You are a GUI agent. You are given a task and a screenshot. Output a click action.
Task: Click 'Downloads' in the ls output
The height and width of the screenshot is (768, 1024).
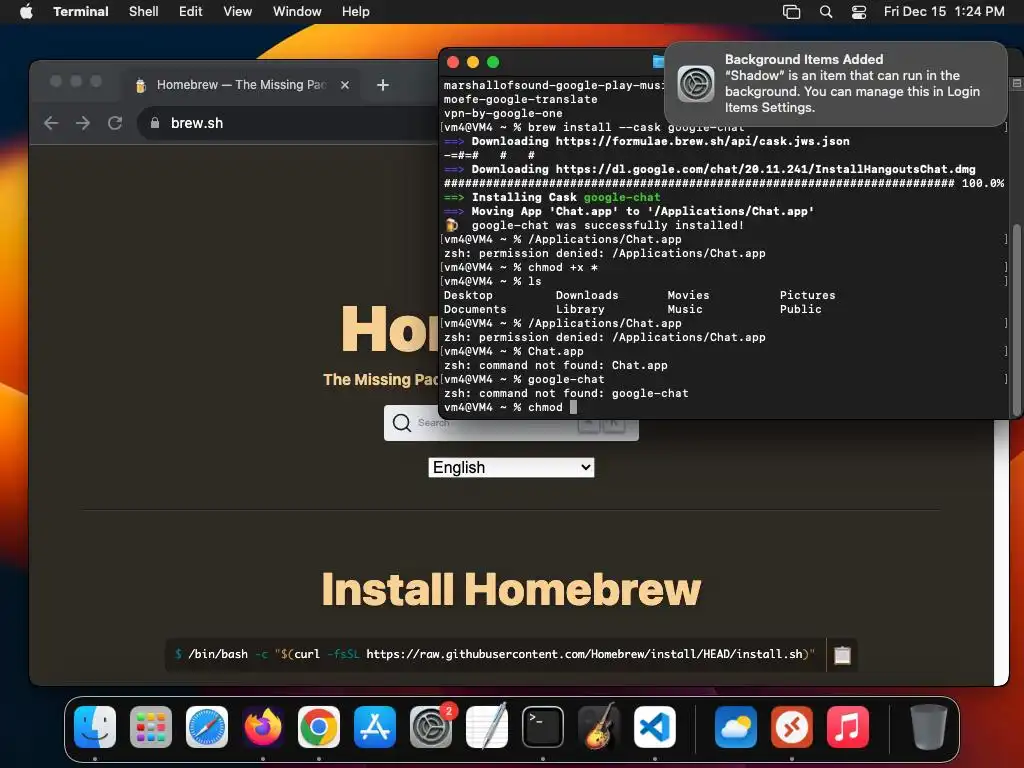click(x=587, y=295)
